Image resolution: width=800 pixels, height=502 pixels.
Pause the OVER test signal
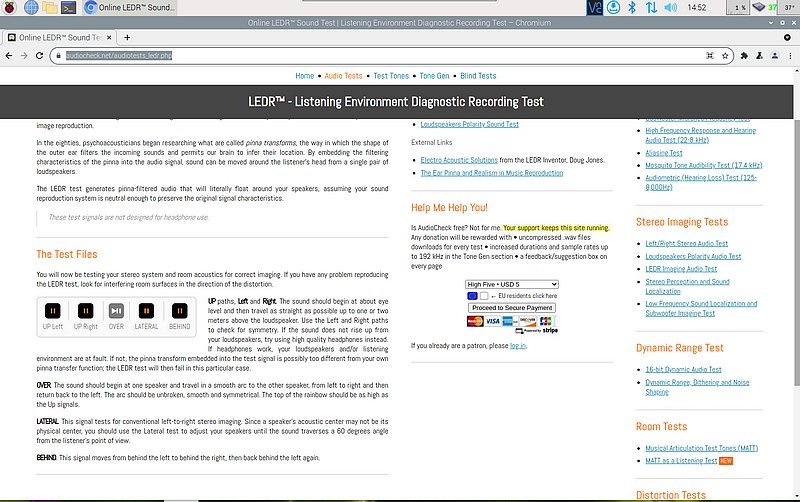click(x=116, y=311)
